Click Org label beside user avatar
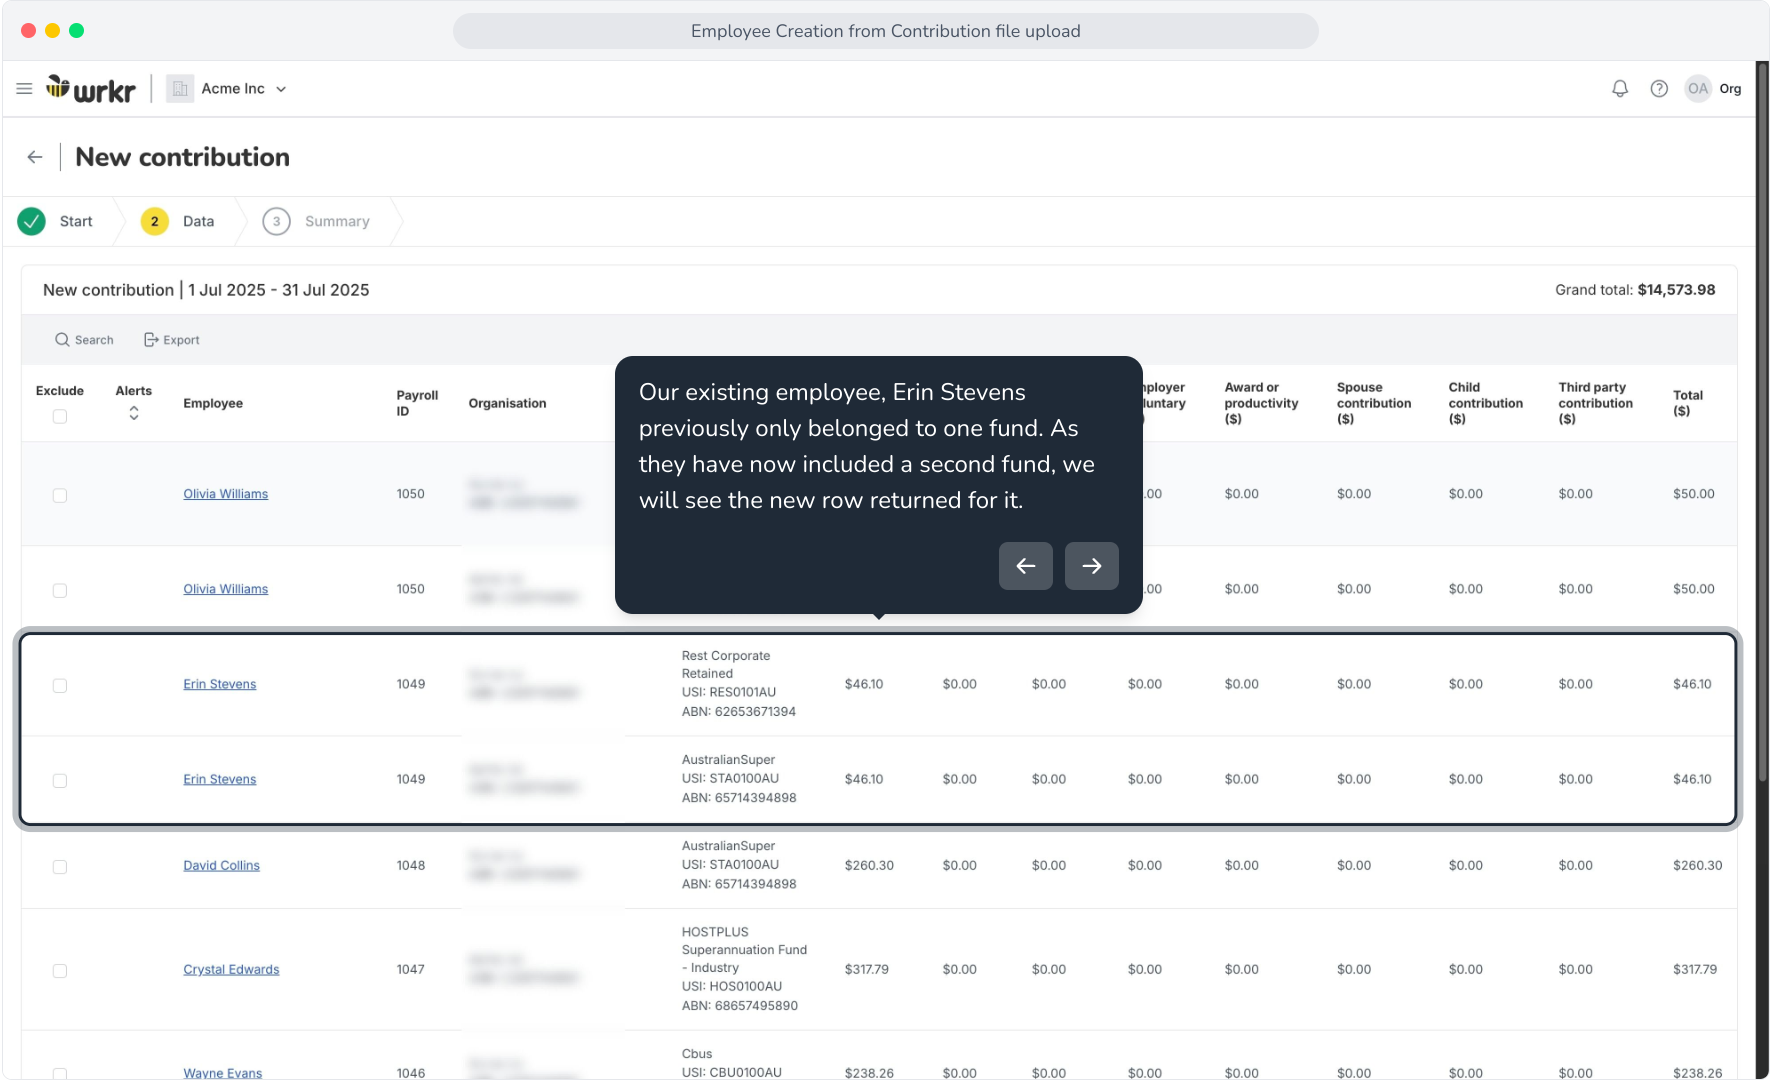 (x=1731, y=89)
